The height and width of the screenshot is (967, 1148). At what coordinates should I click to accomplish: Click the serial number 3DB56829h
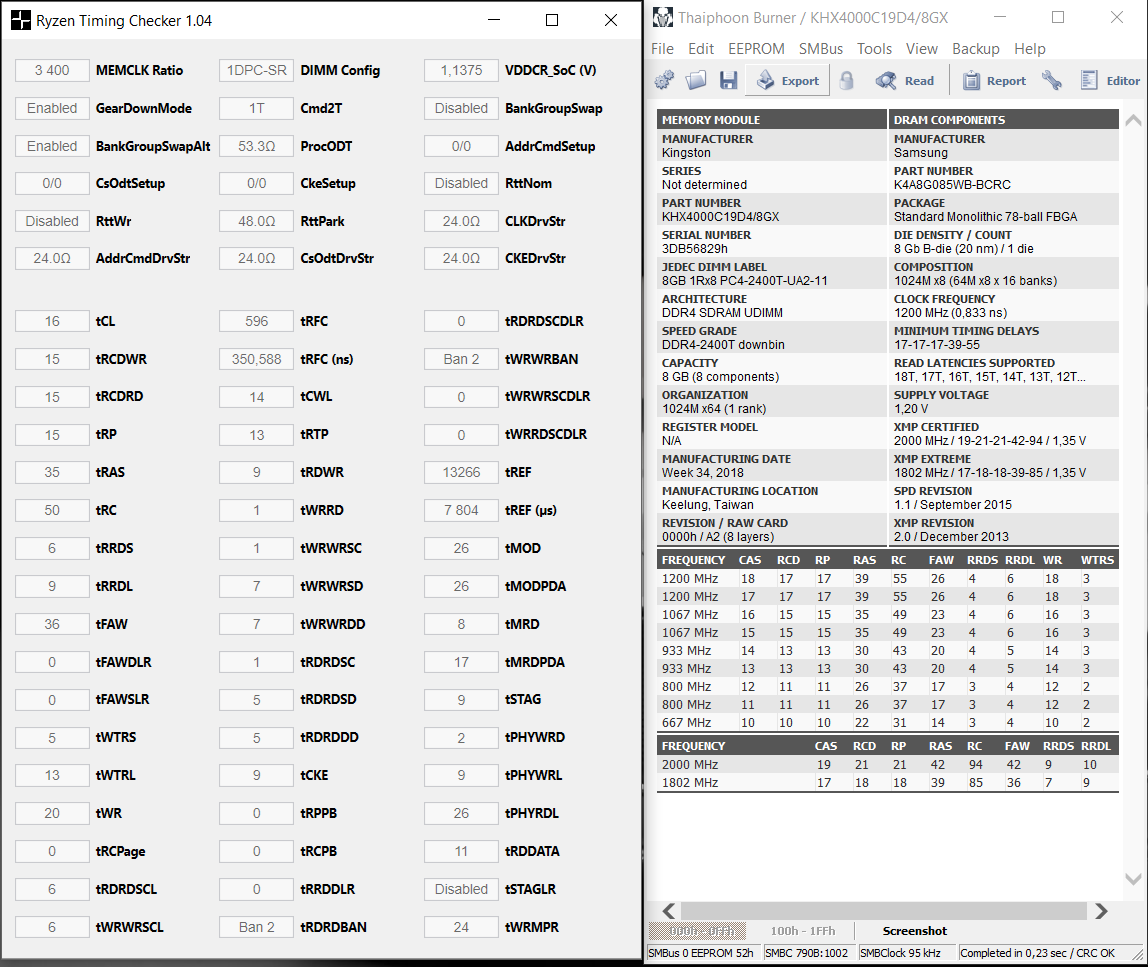tap(695, 249)
